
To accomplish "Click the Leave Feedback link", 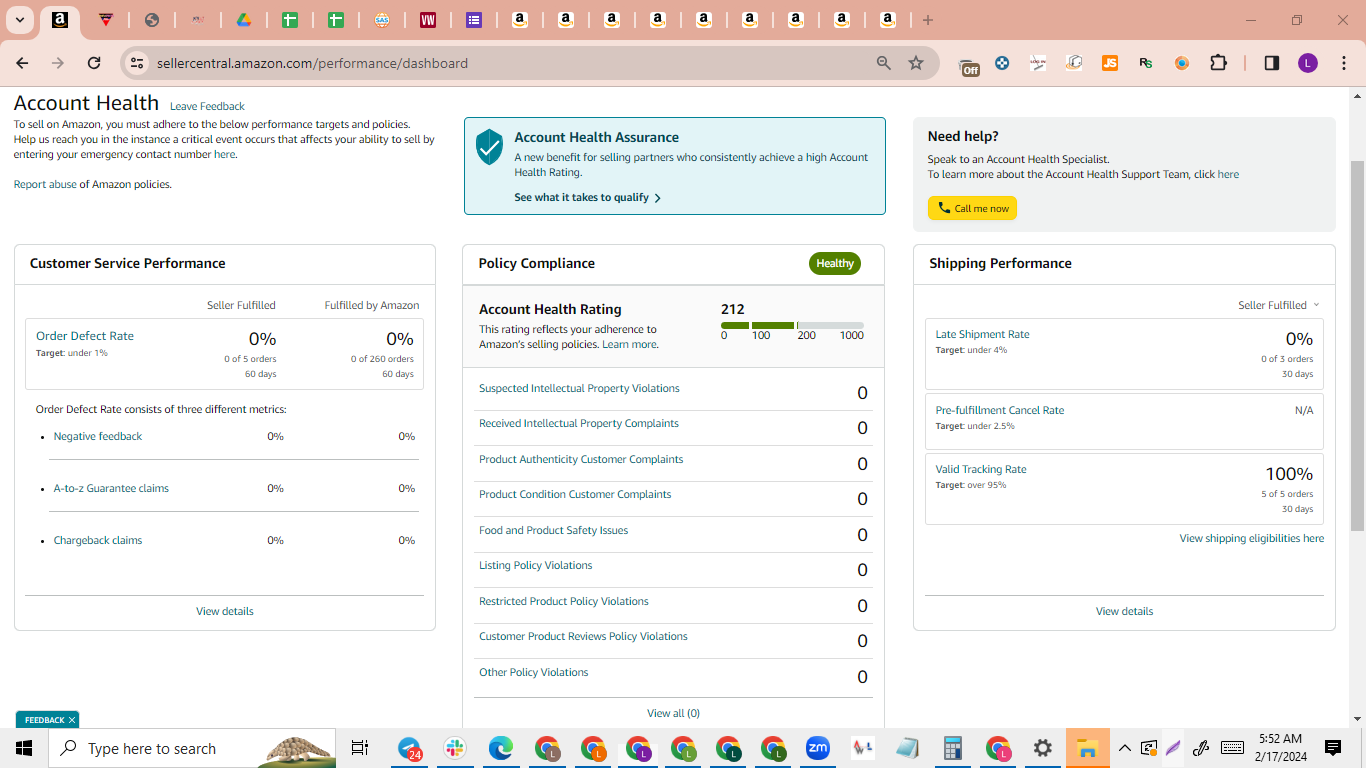I will point(207,106).
